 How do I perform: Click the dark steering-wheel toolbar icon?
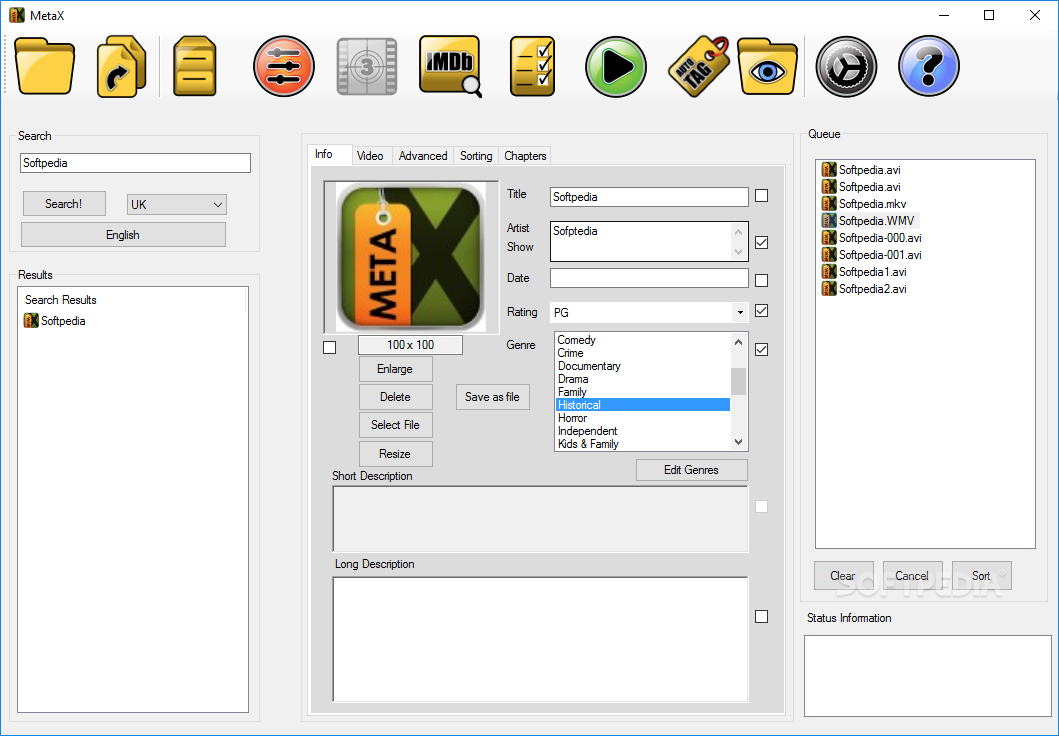(846, 67)
